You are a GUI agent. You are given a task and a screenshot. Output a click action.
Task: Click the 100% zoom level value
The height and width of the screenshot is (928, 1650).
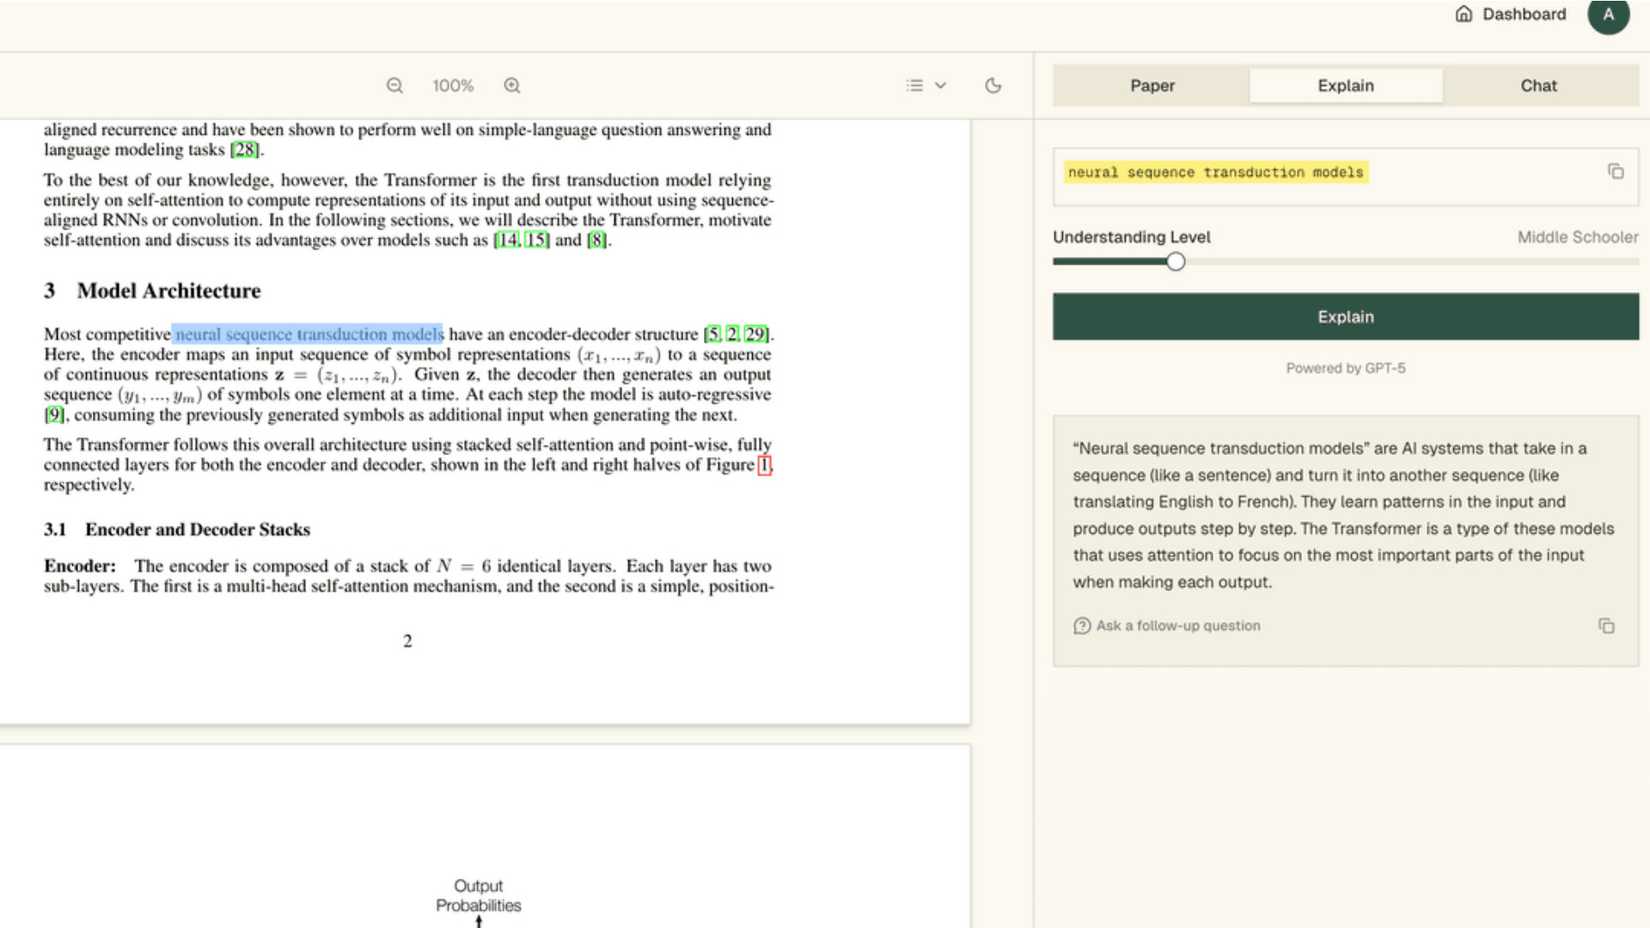(x=453, y=86)
